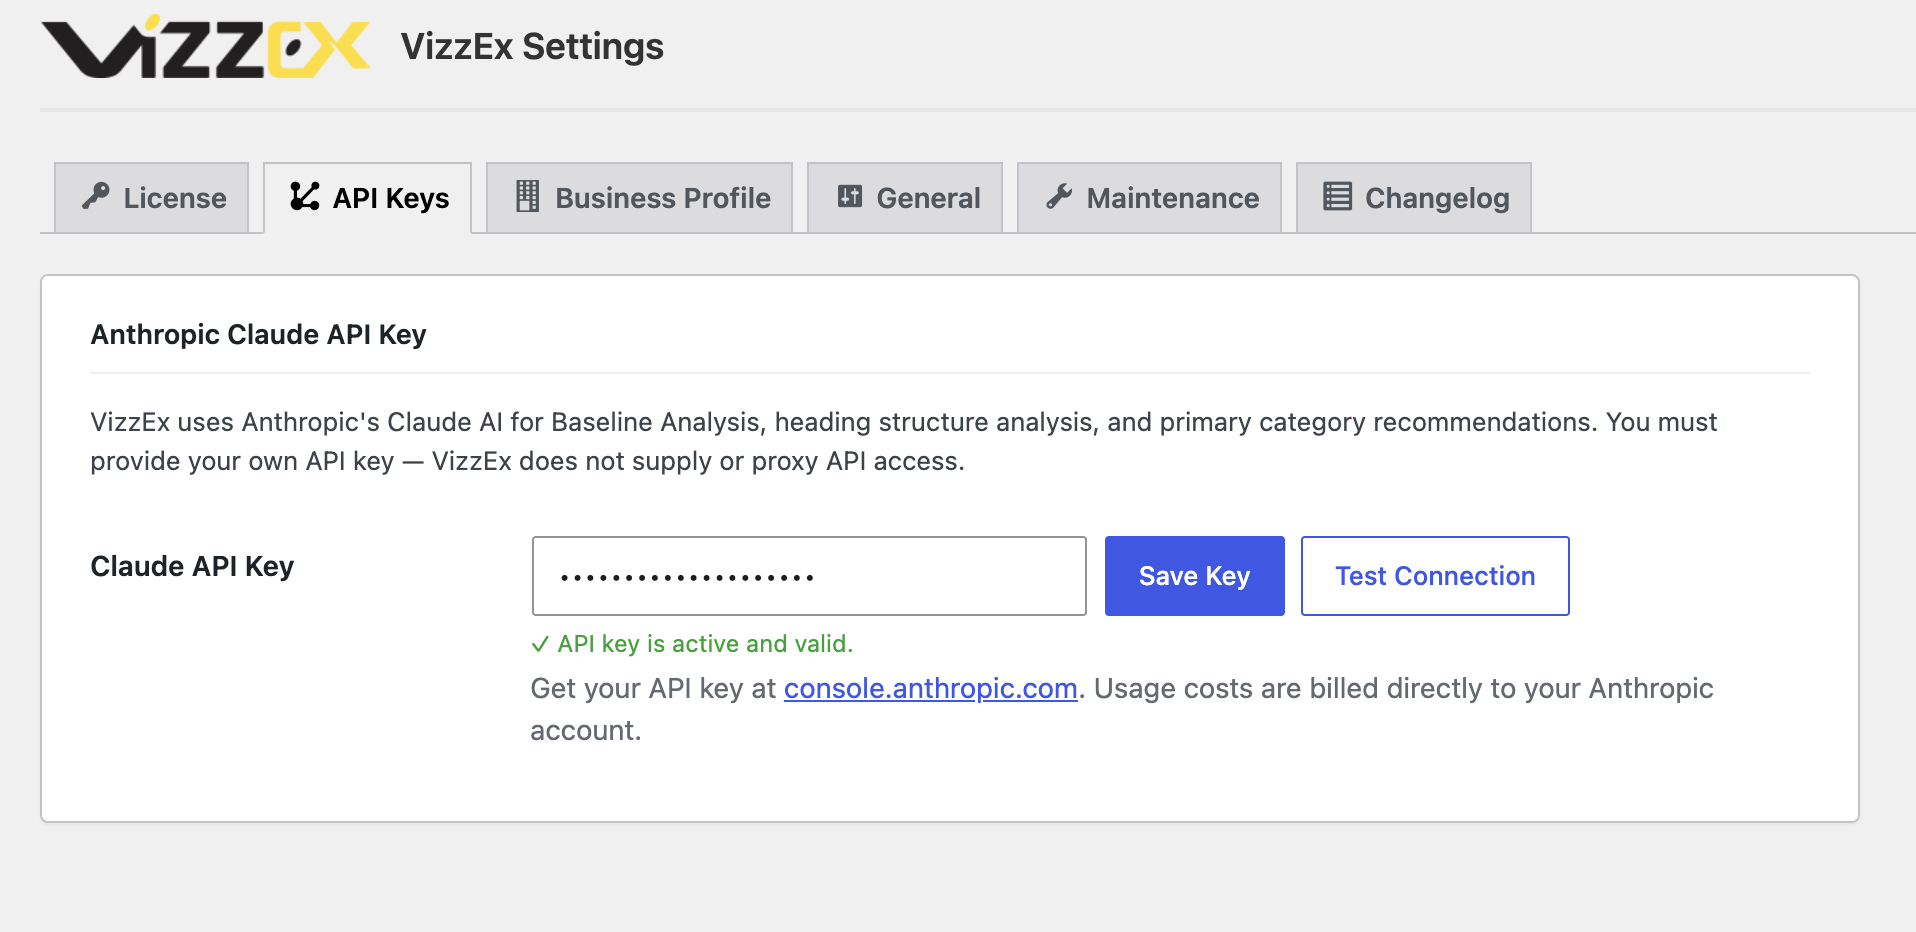This screenshot has height=932, width=1916.
Task: Click the 'API key is active and valid.' message
Action: (x=705, y=644)
